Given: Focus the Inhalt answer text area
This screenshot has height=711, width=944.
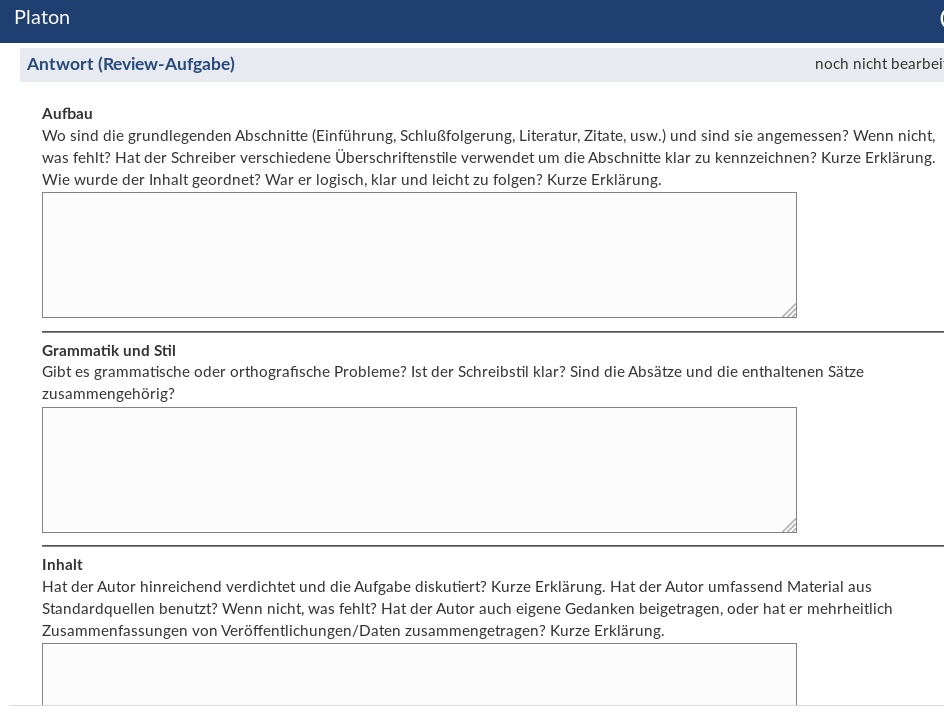Looking at the screenshot, I should point(419,674).
